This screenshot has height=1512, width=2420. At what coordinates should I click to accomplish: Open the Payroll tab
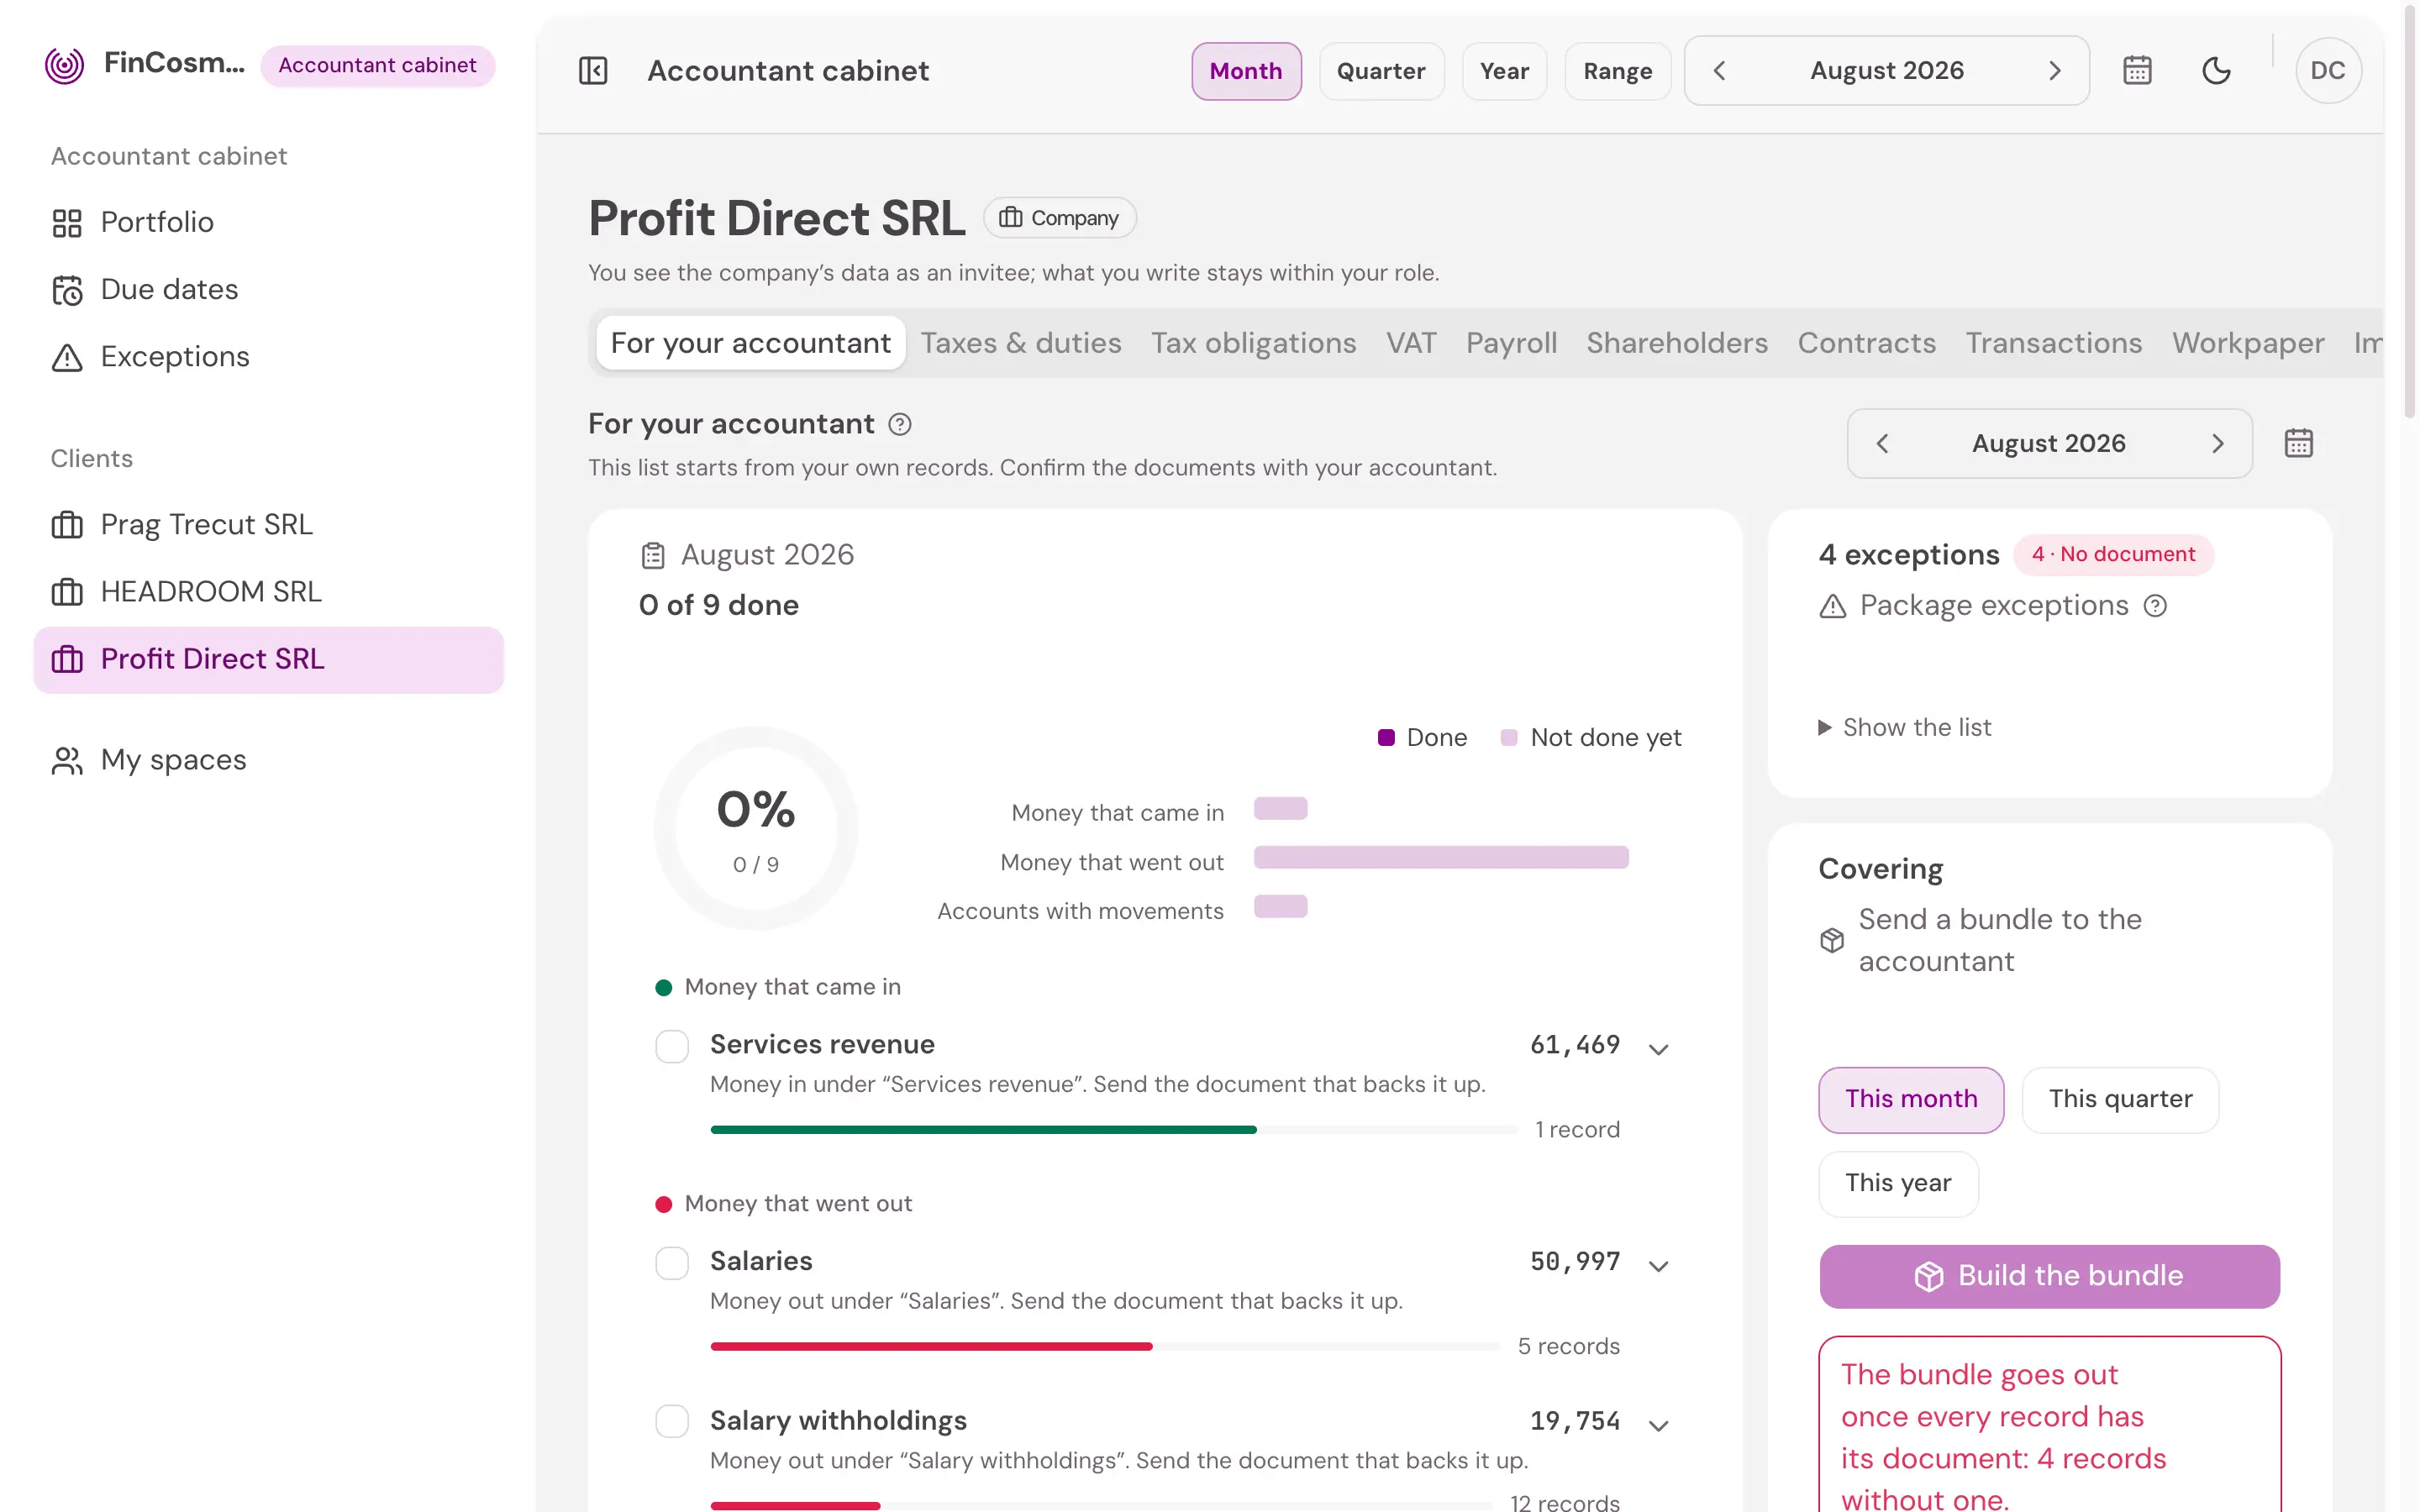pos(1511,344)
